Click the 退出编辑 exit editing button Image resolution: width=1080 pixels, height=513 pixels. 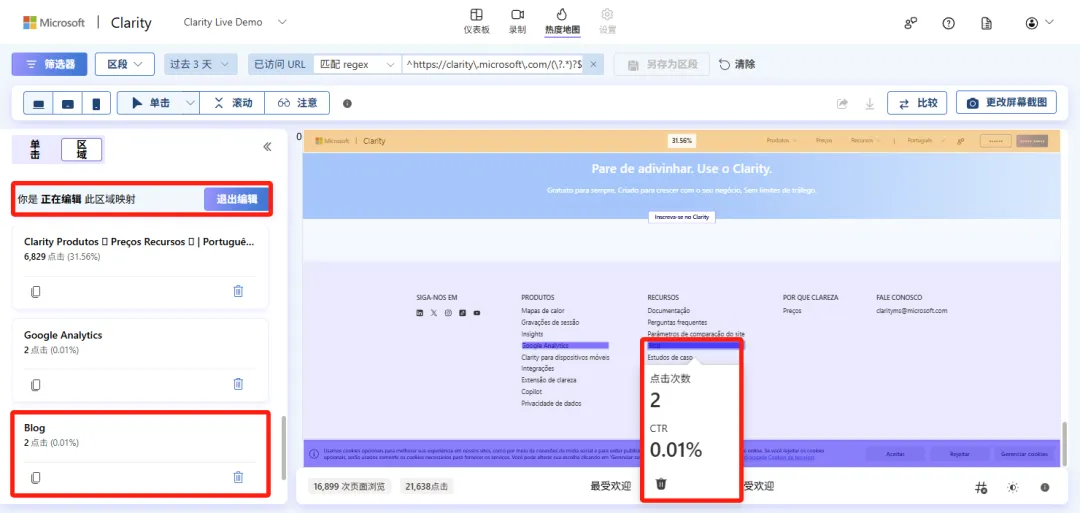[237, 200]
